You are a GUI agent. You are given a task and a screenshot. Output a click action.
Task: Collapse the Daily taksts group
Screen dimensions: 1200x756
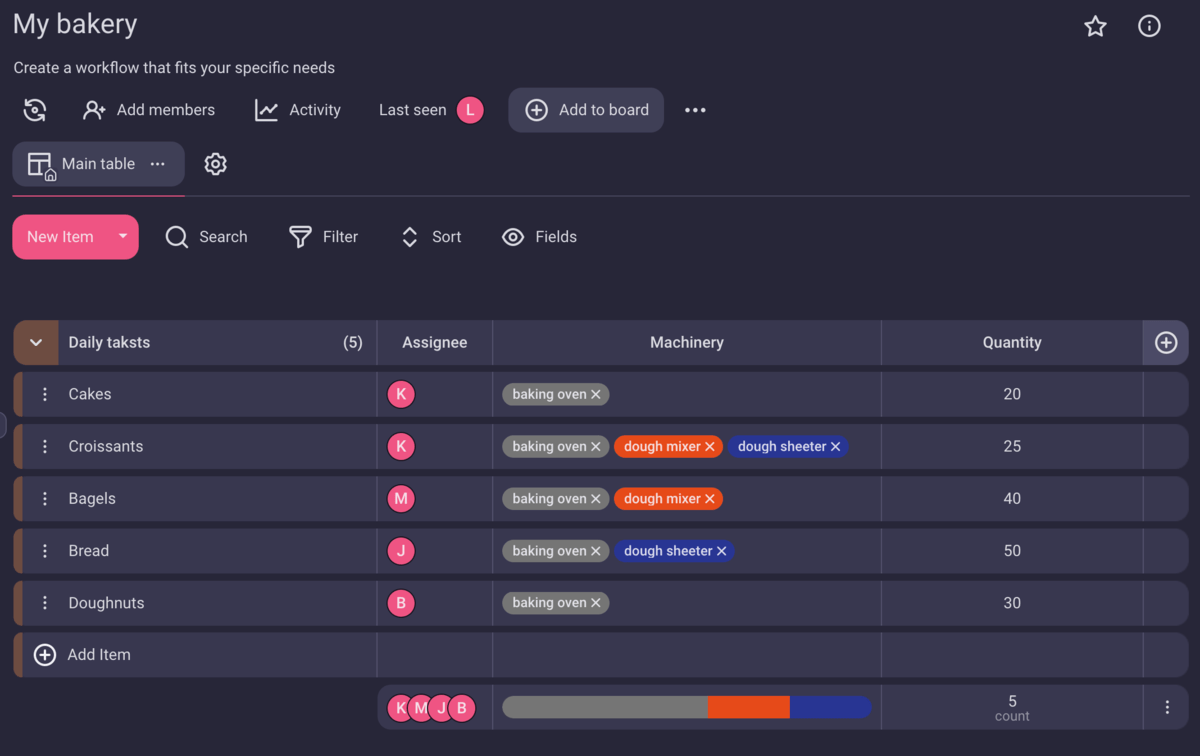(x=36, y=343)
